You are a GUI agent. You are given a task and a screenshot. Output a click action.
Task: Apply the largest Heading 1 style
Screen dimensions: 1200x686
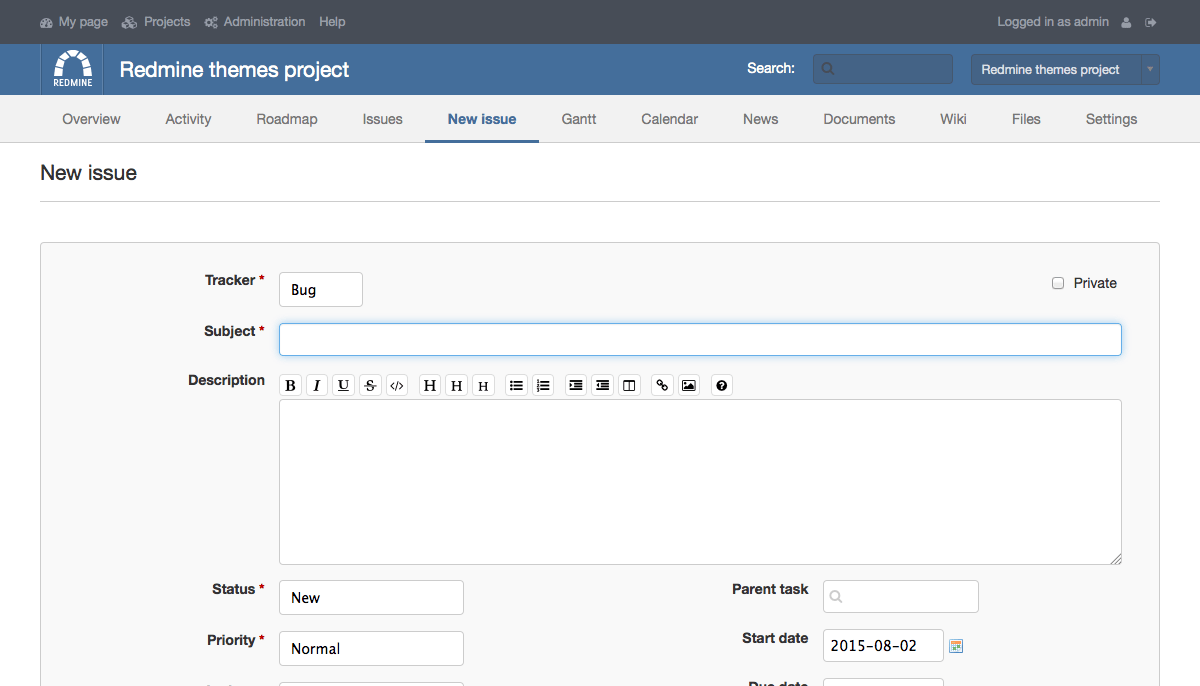point(430,385)
